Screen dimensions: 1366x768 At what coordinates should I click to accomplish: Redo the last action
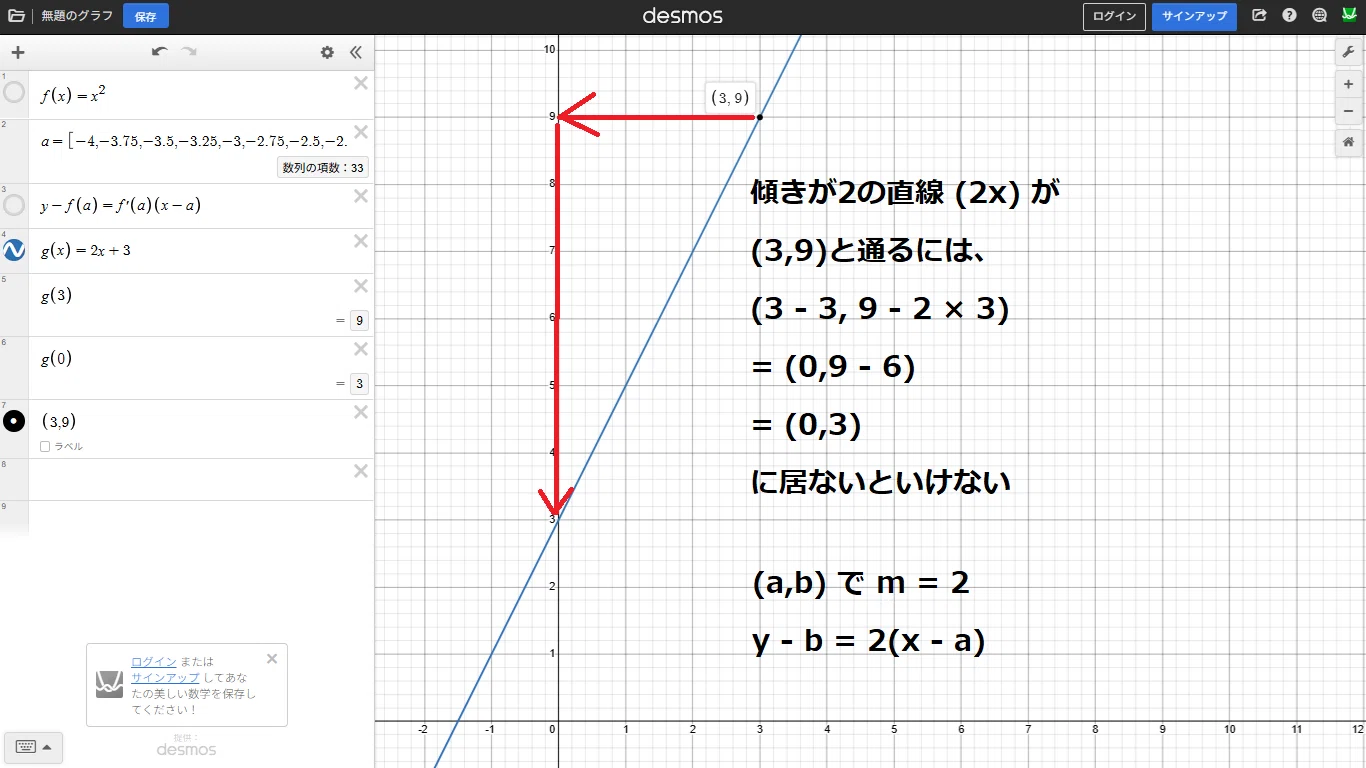coord(189,52)
